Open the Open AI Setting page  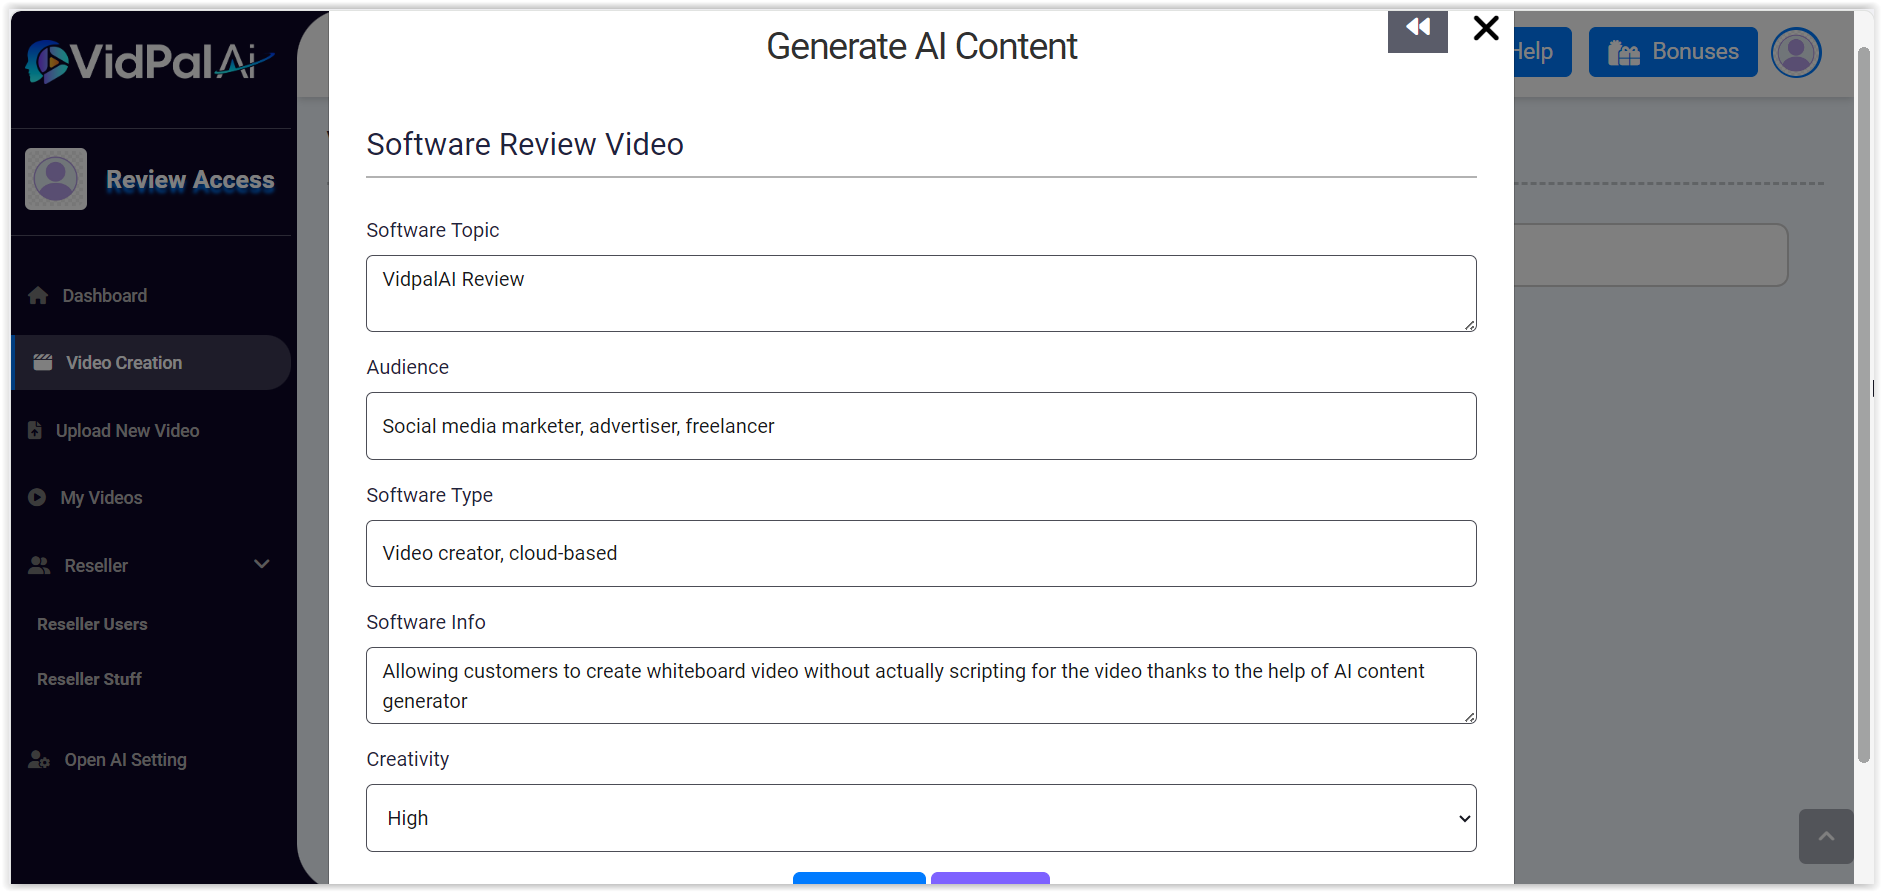[125, 760]
